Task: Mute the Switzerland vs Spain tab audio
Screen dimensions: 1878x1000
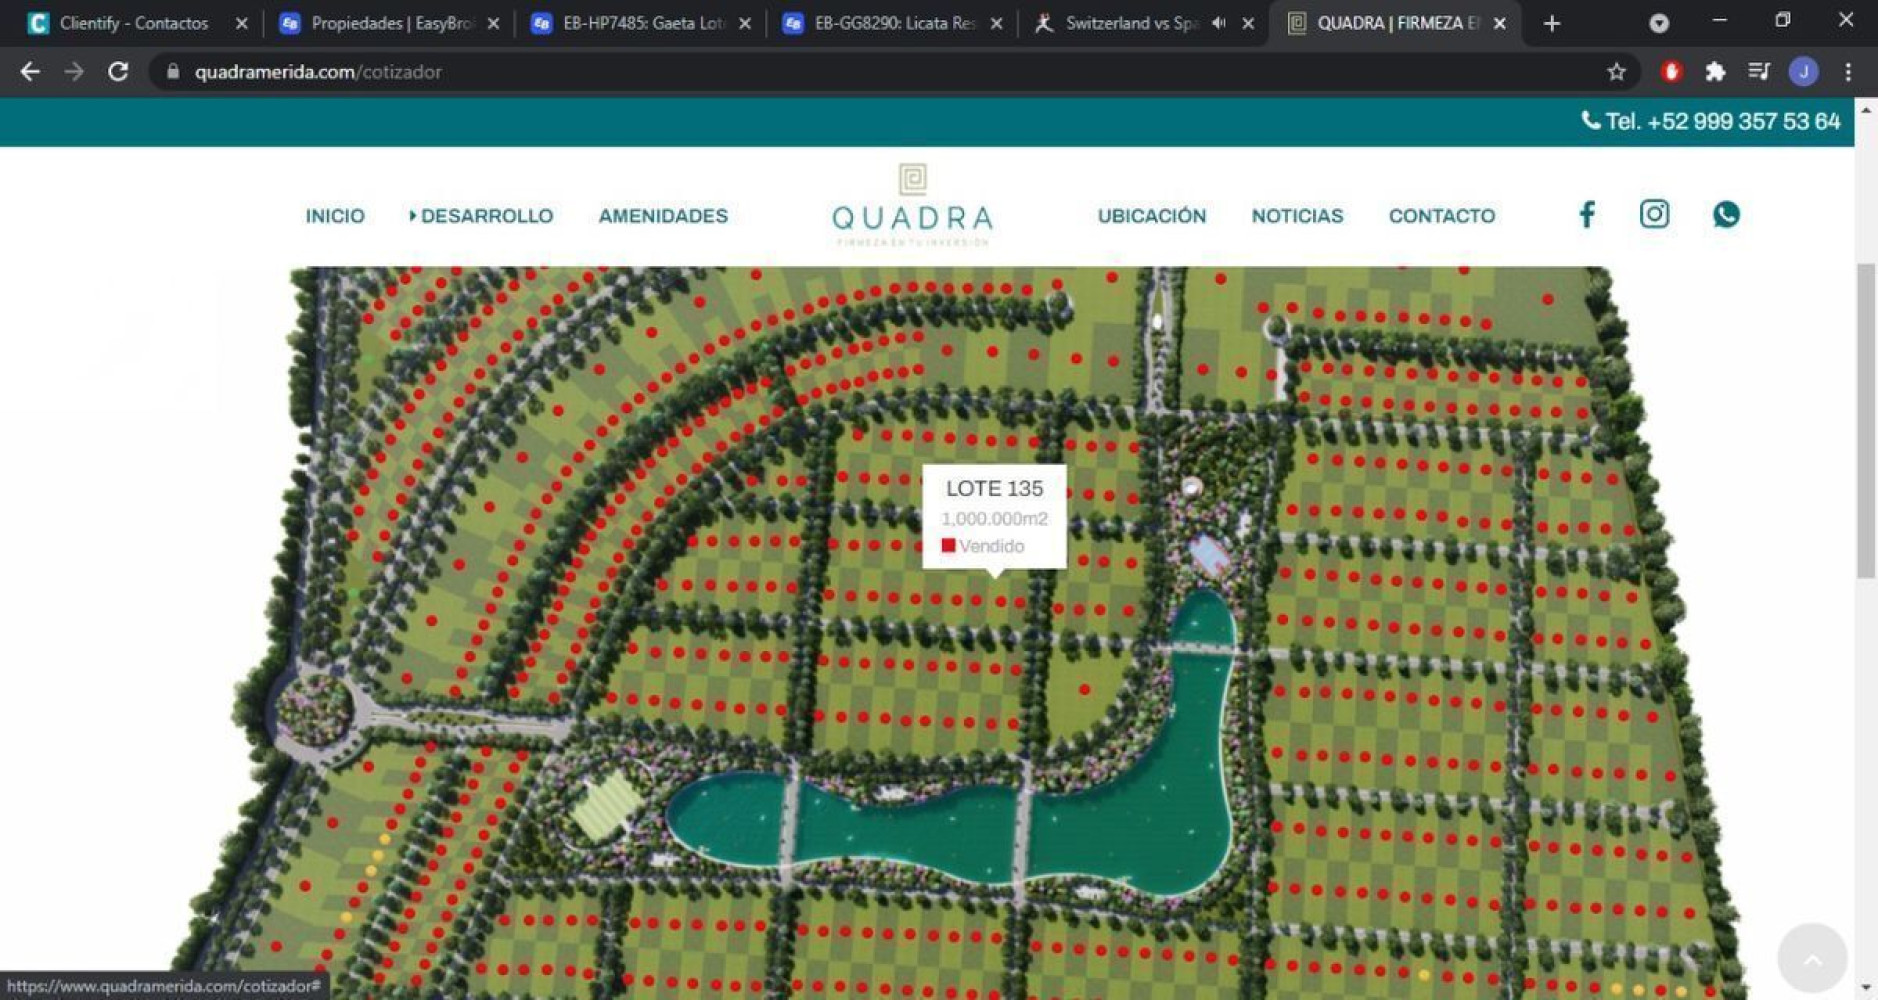Action: click(x=1218, y=23)
